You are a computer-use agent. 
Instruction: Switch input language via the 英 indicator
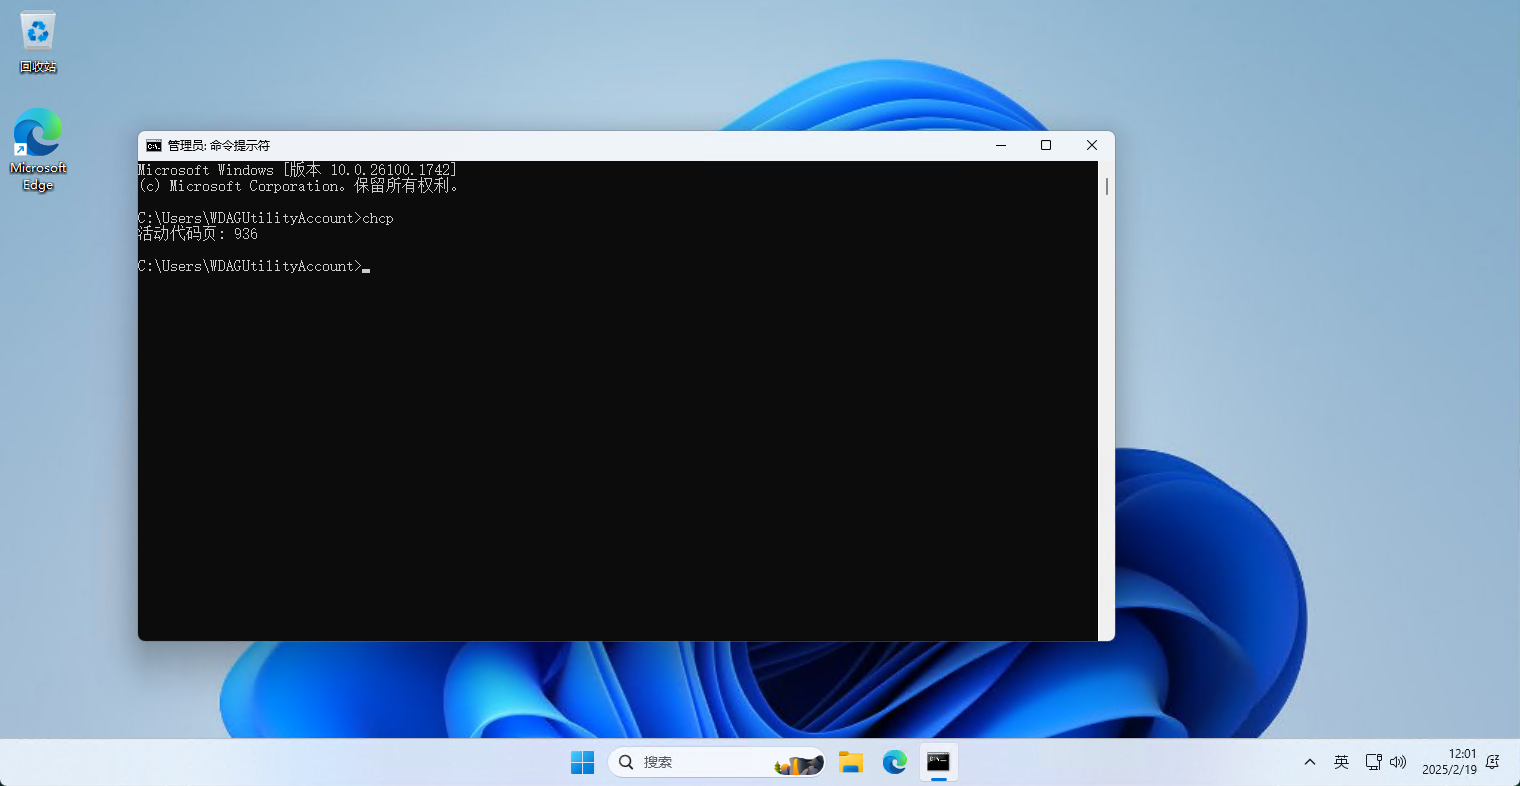click(x=1341, y=762)
